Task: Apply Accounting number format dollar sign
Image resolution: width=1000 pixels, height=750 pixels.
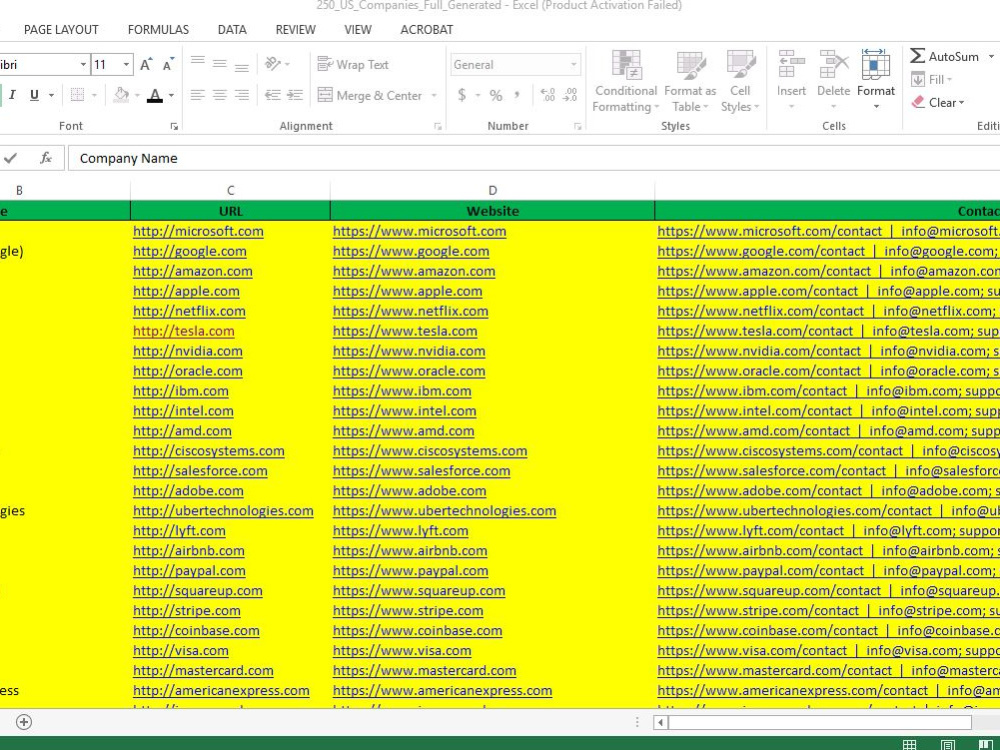Action: pyautogui.click(x=462, y=95)
